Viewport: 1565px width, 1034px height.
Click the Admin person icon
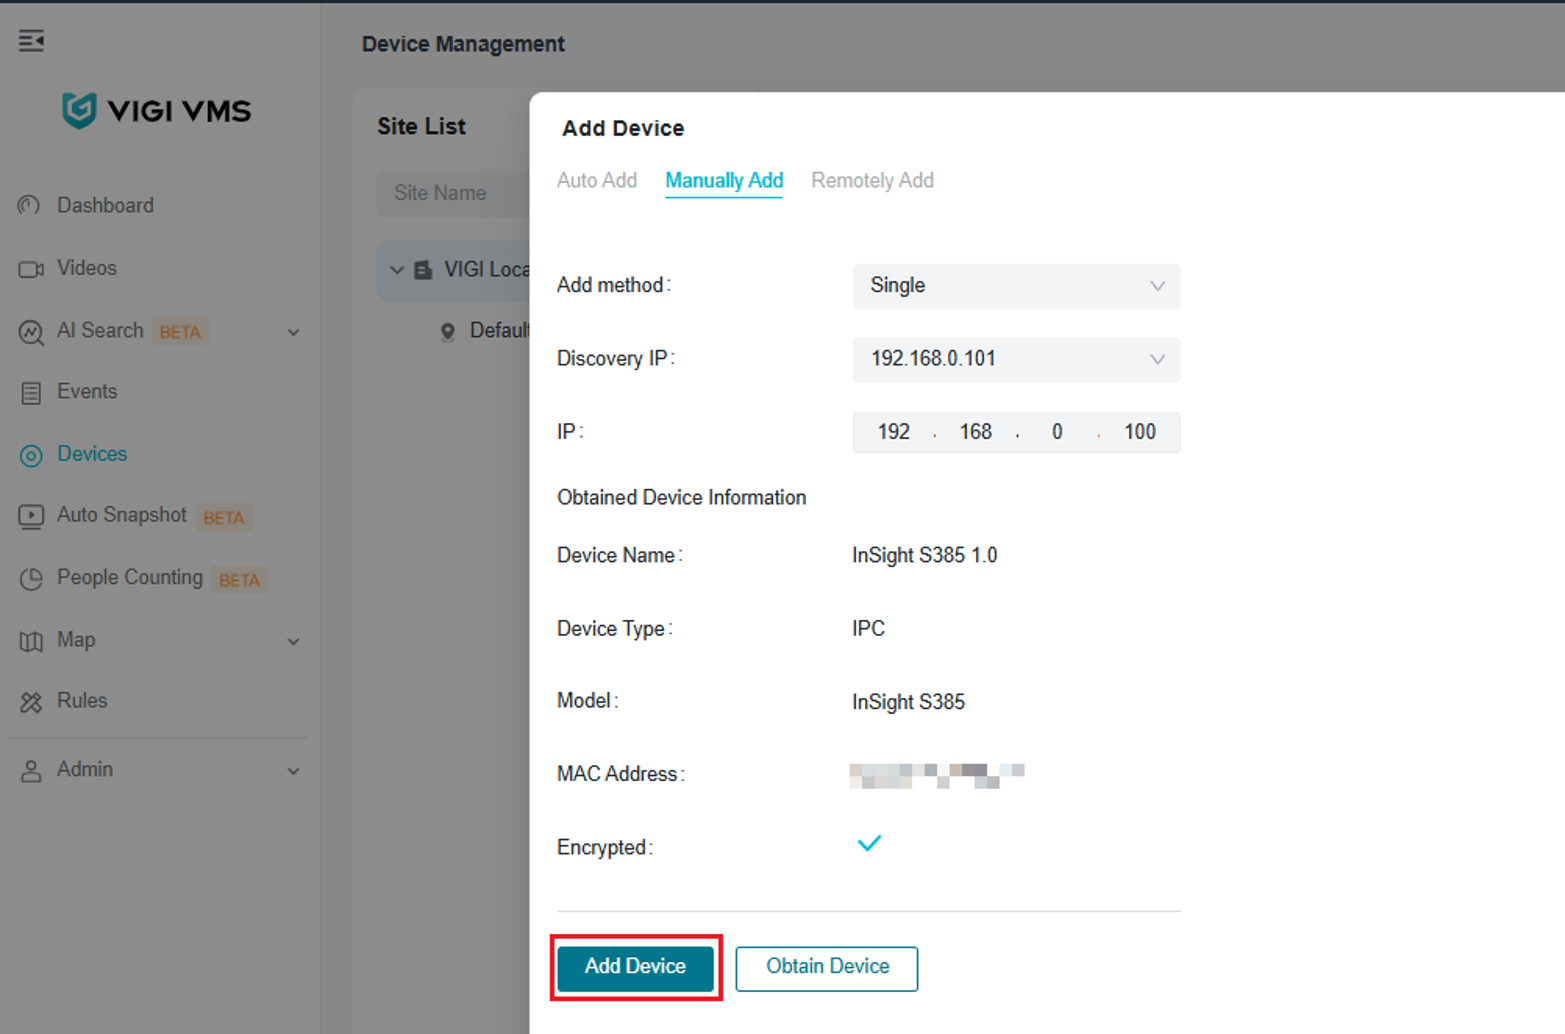click(x=31, y=771)
